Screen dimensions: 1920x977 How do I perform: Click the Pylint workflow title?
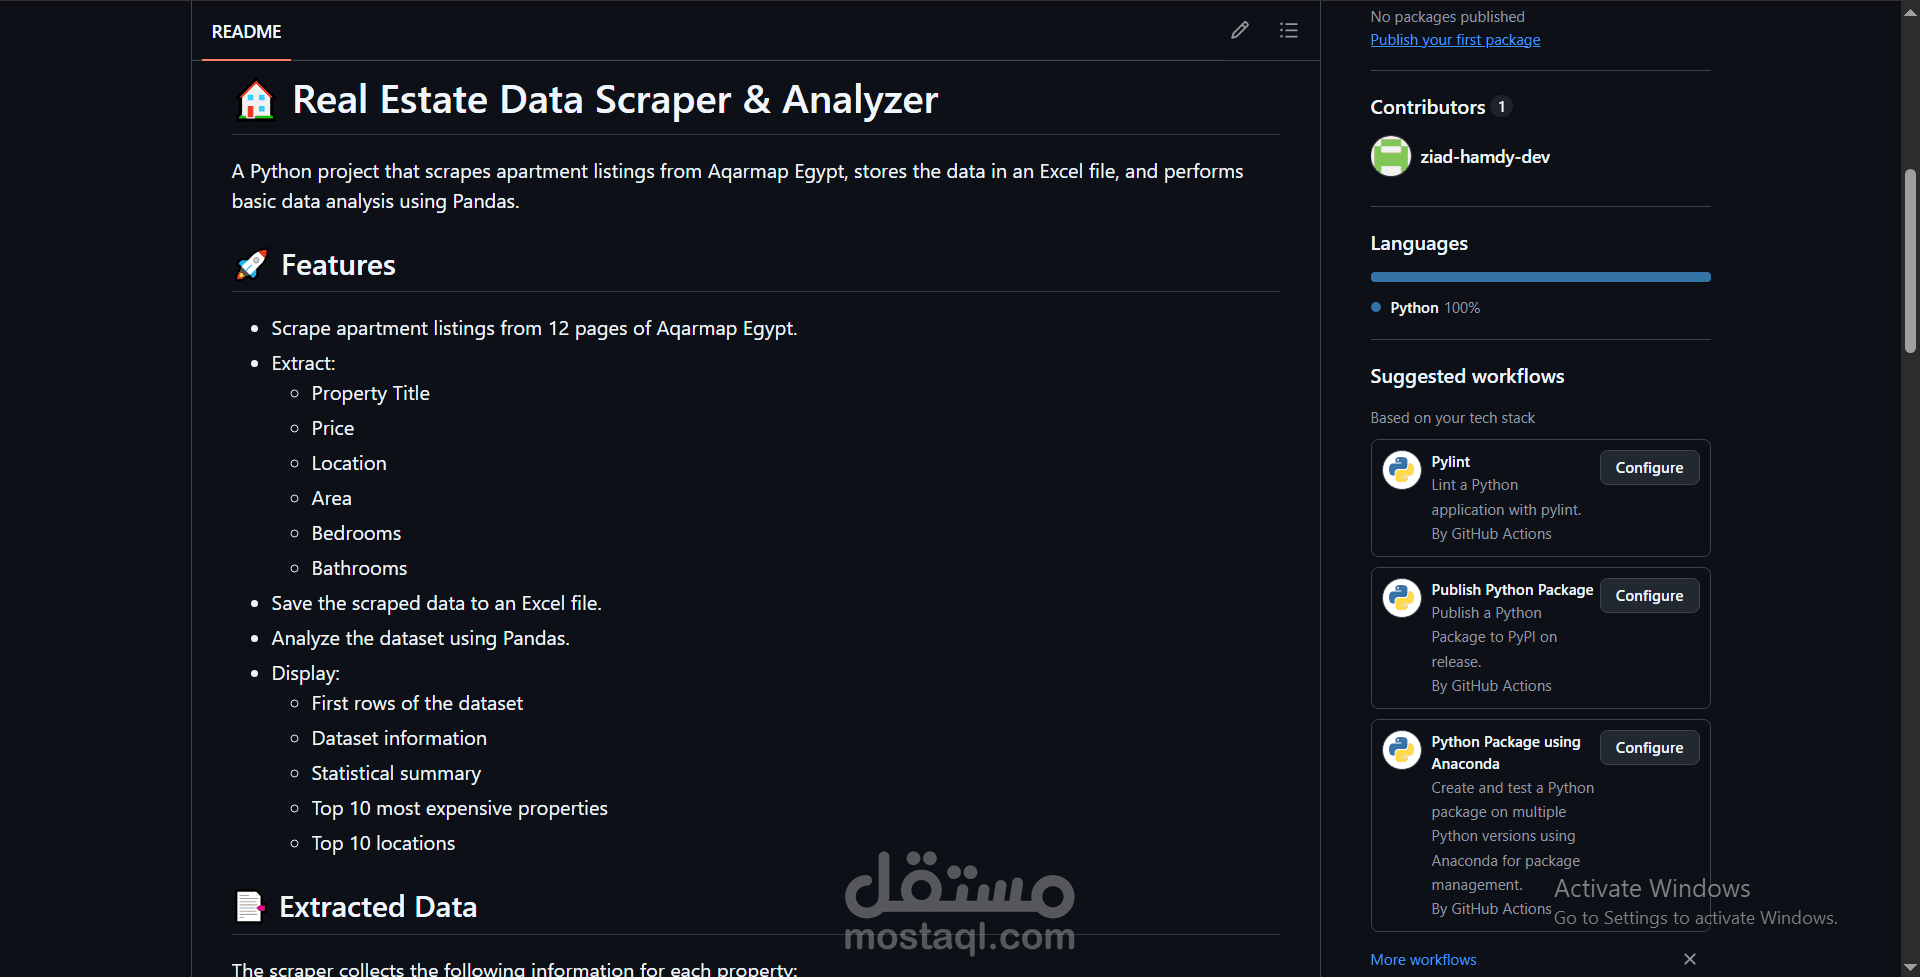click(1450, 462)
